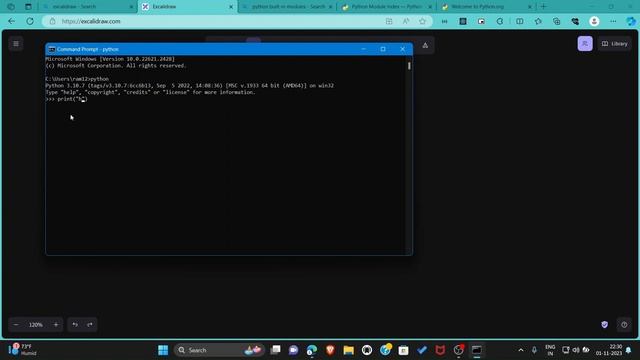Click the print("h") line in Command Prompt
The width and height of the screenshot is (640, 360).
[x=67, y=99]
